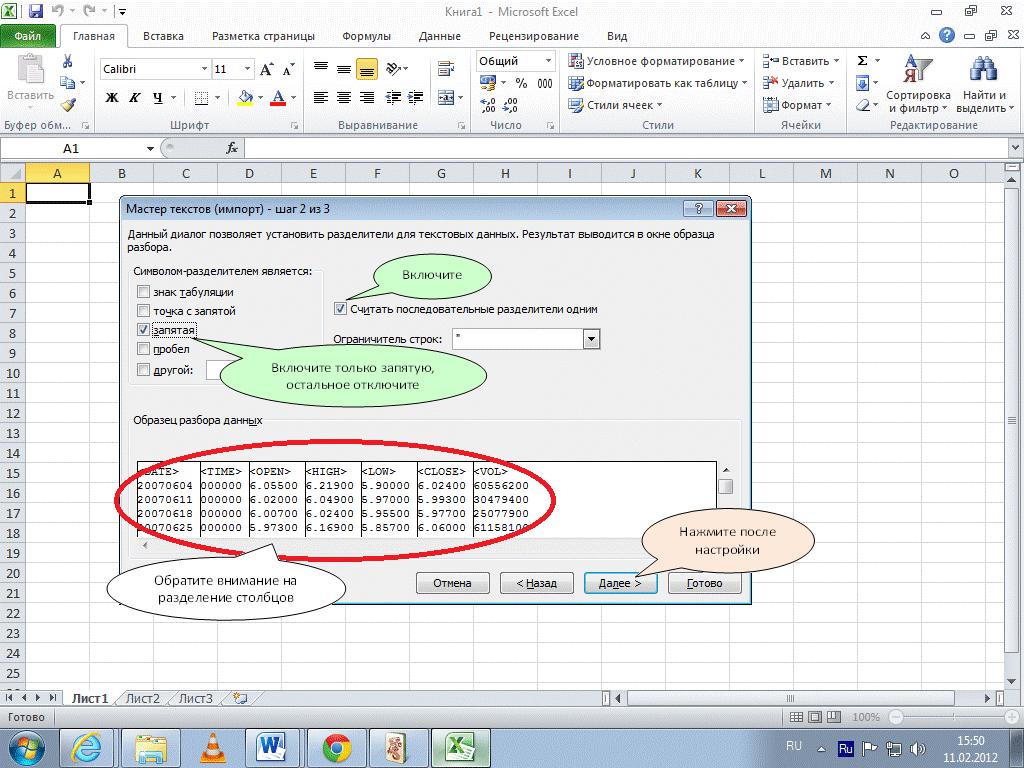This screenshot has height=768, width=1024.
Task: Open the font name Calibri dropdown
Action: point(204,69)
